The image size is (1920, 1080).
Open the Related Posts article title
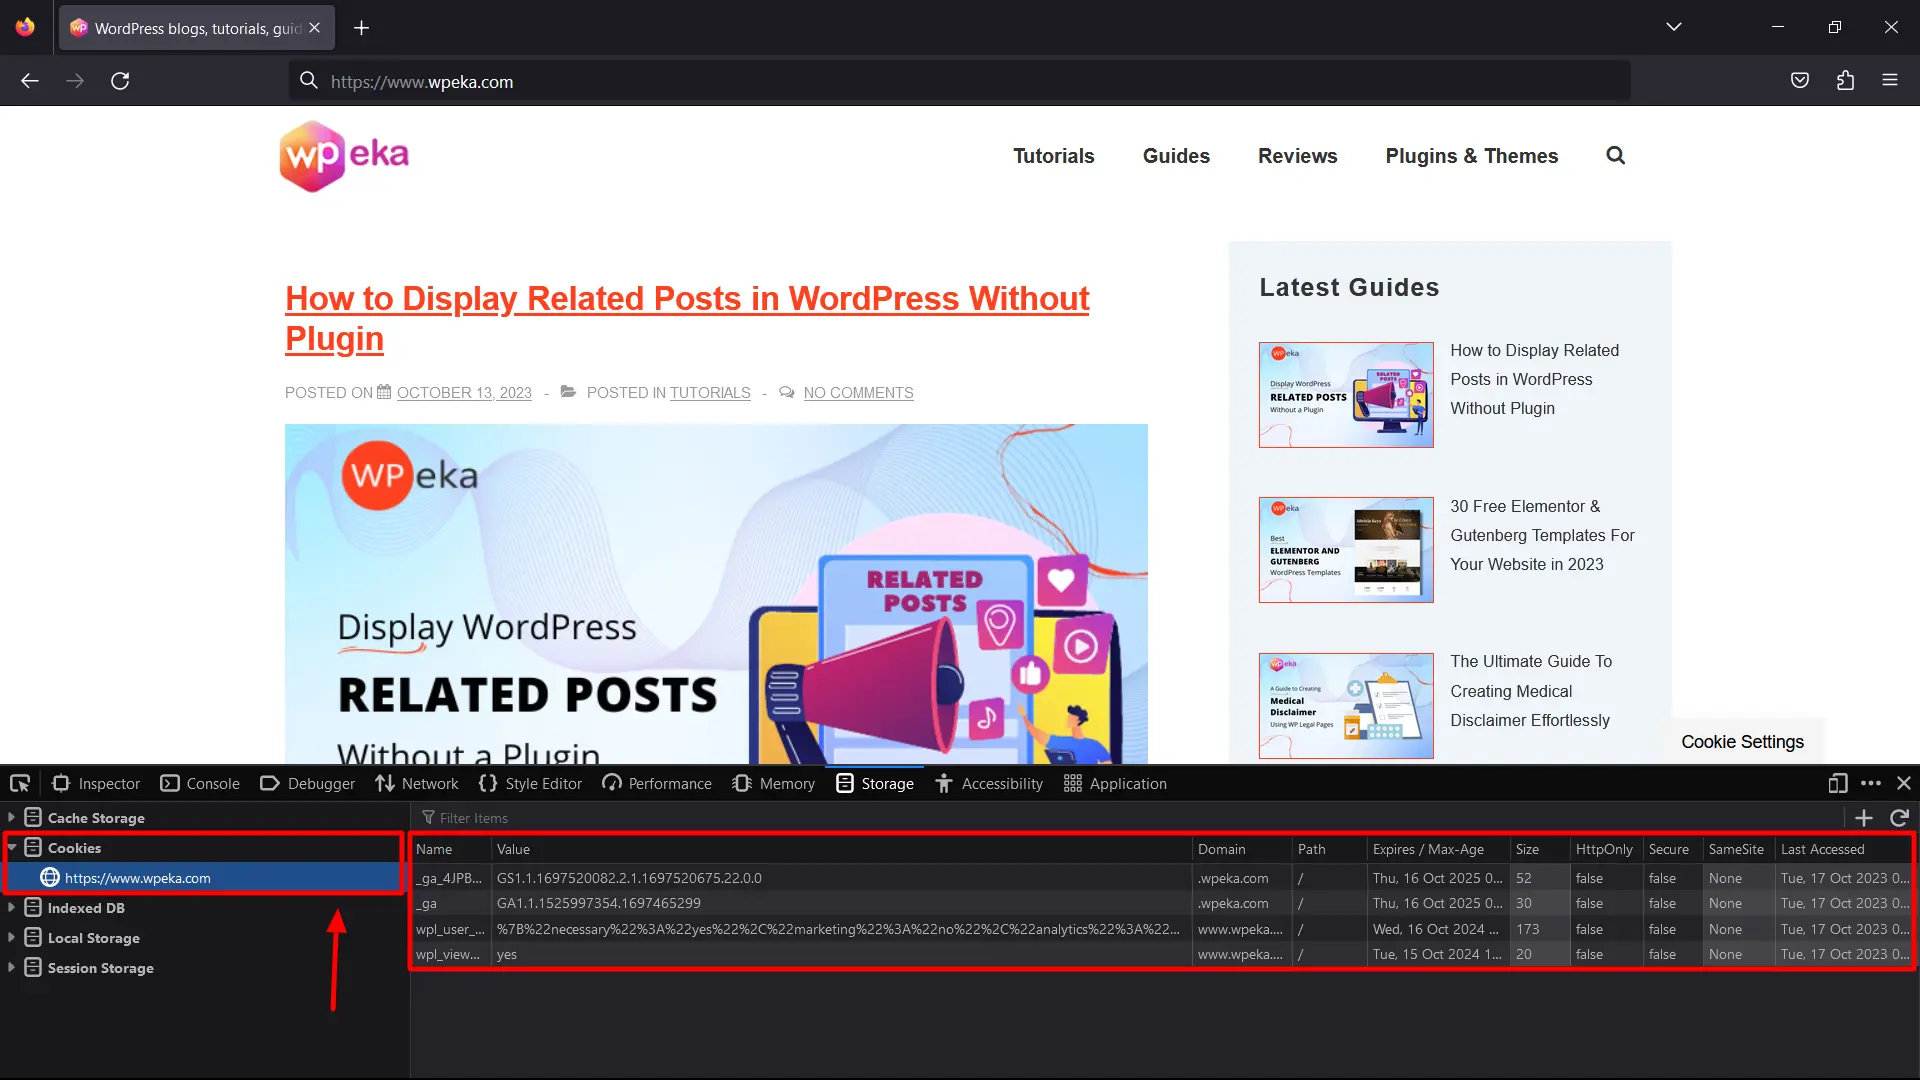[687, 318]
